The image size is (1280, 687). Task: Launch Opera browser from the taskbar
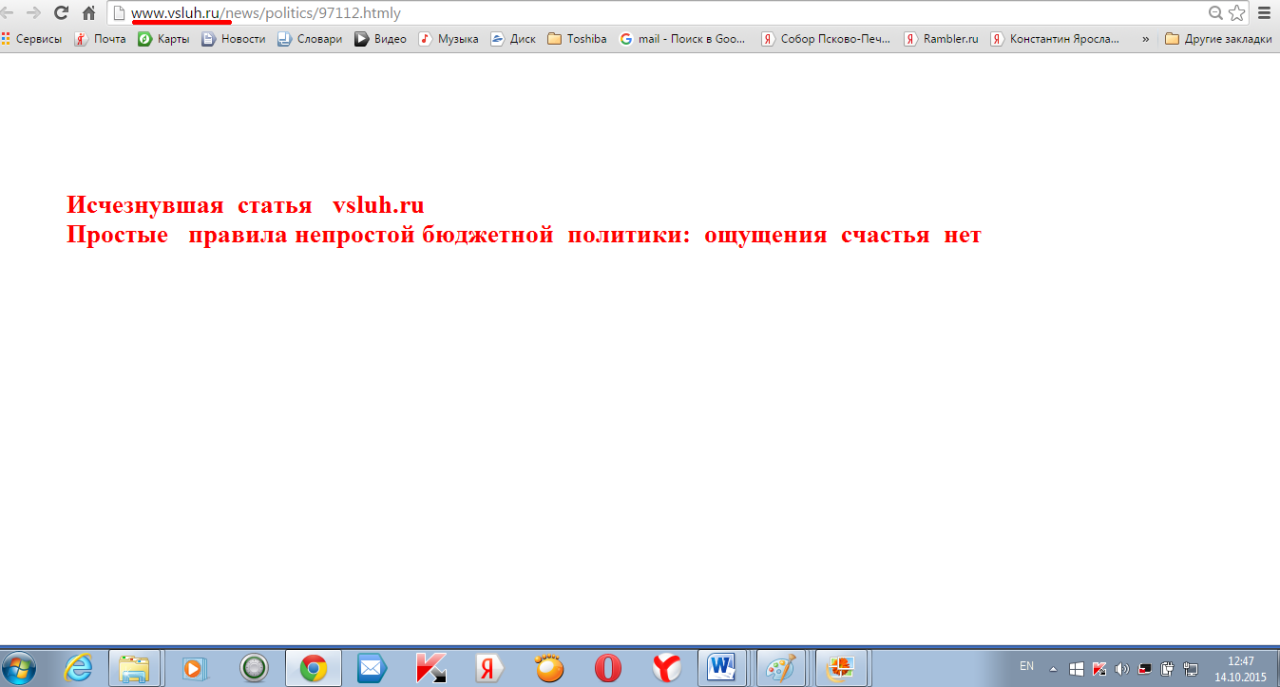tap(608, 668)
